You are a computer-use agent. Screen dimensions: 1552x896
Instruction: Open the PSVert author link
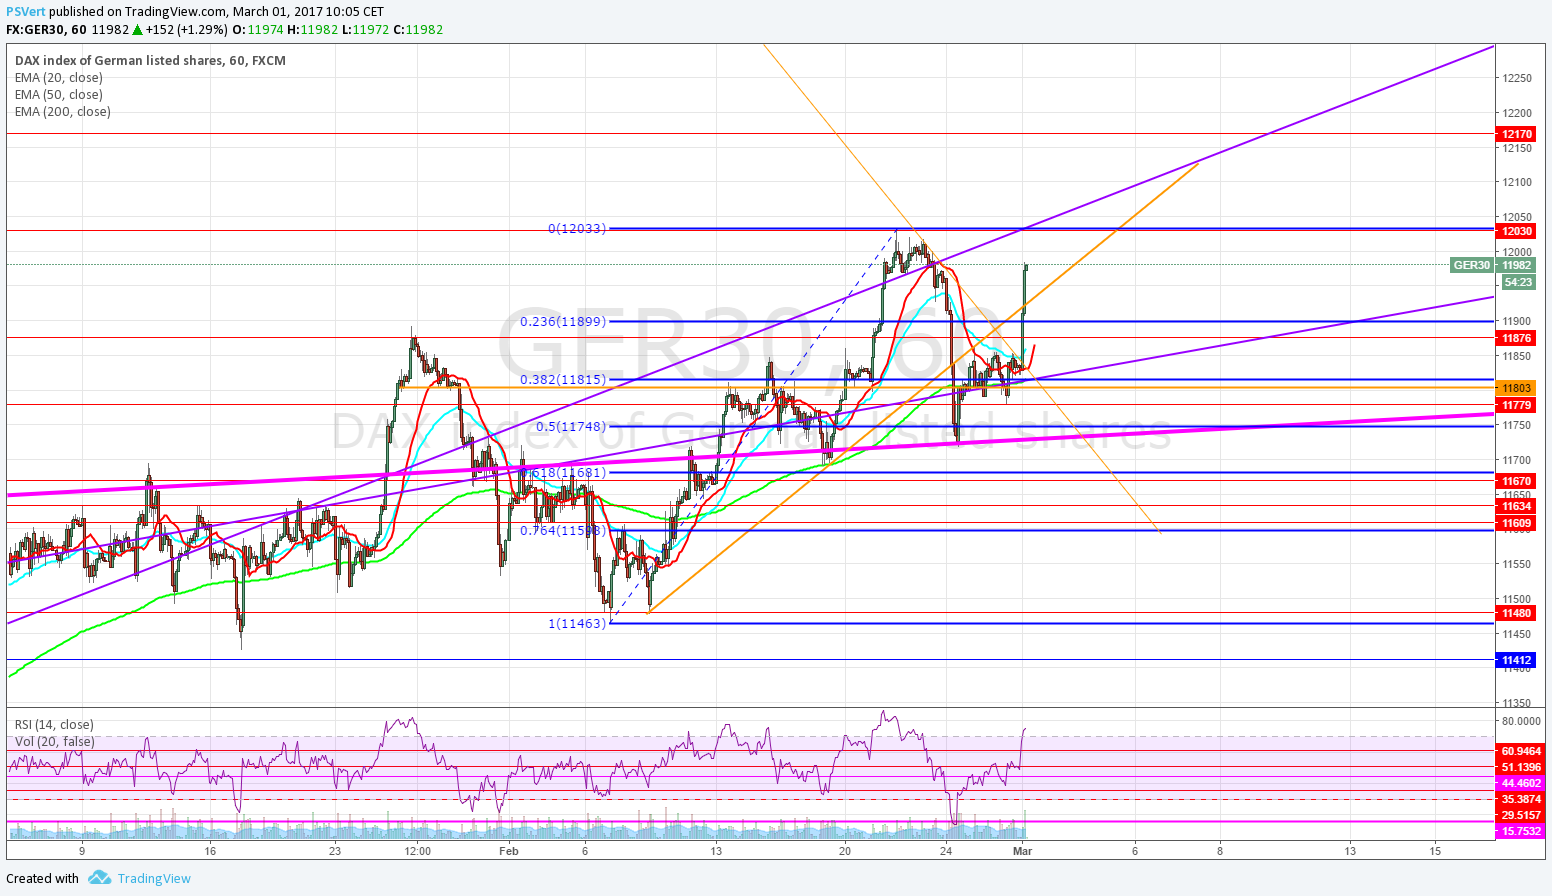coord(25,12)
